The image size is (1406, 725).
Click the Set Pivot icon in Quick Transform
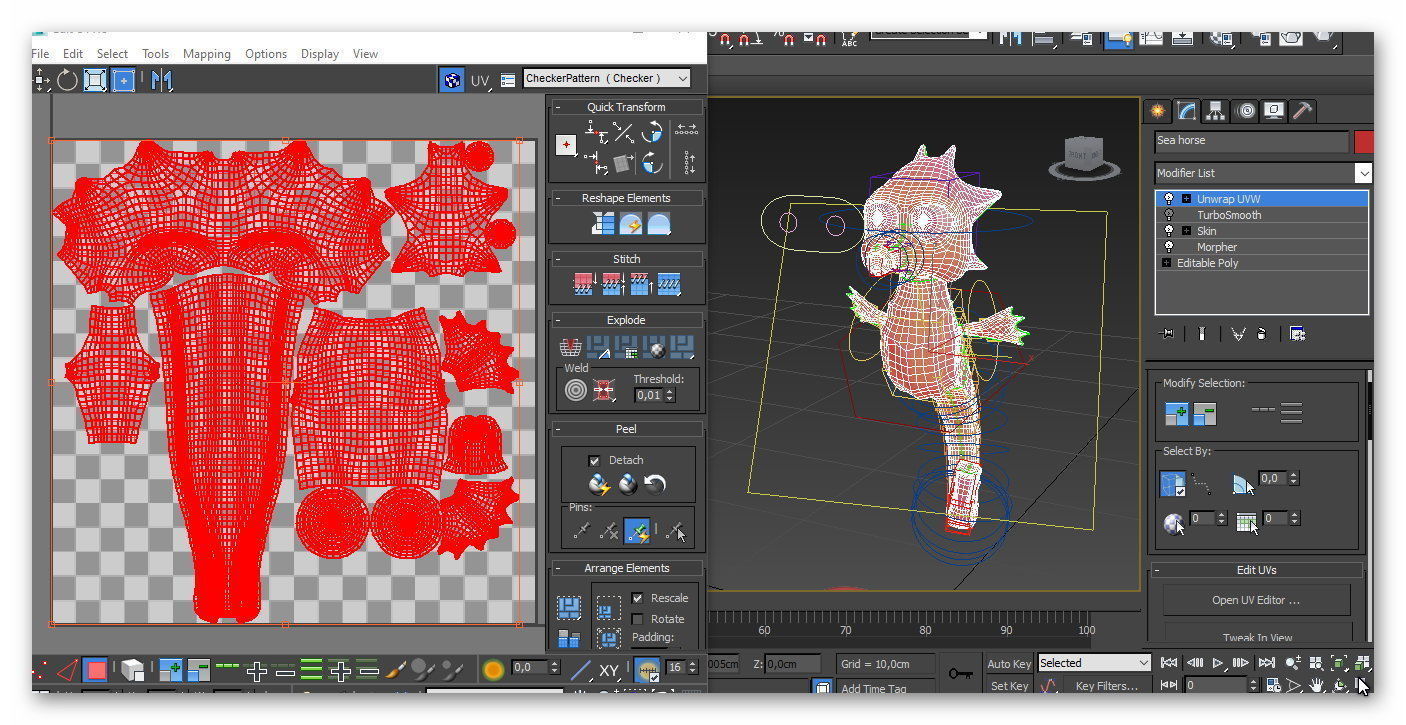click(567, 145)
